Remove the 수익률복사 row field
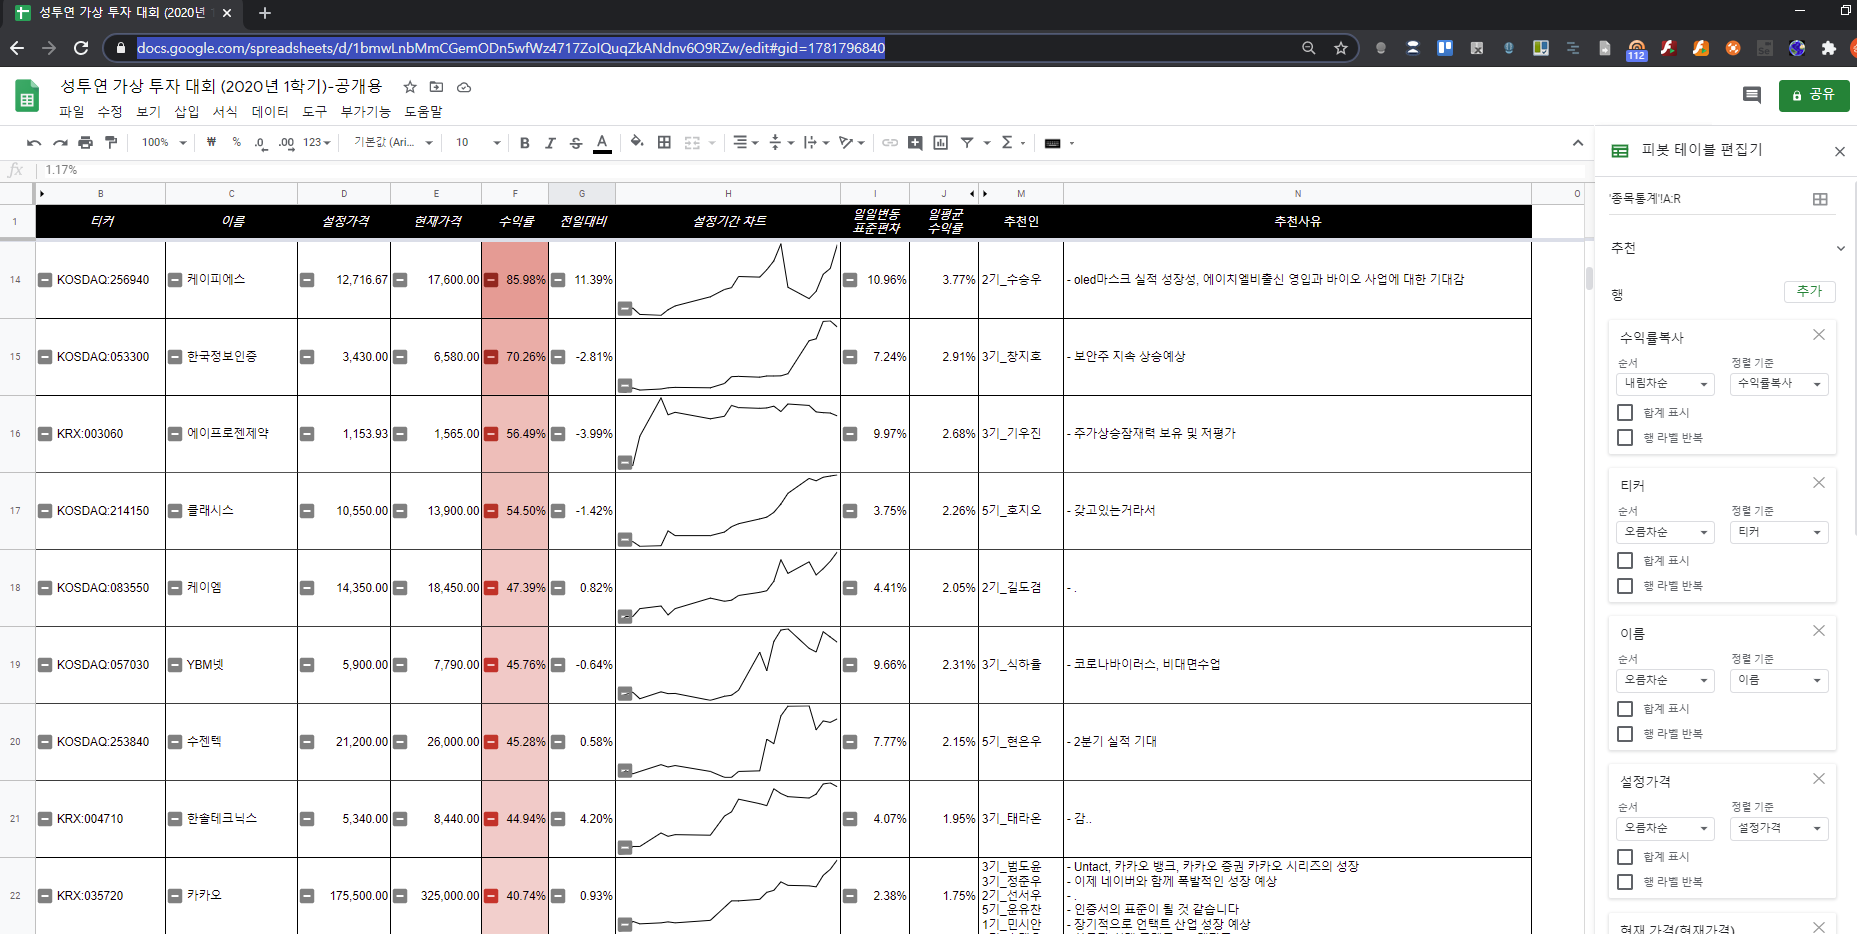 pyautogui.click(x=1819, y=335)
